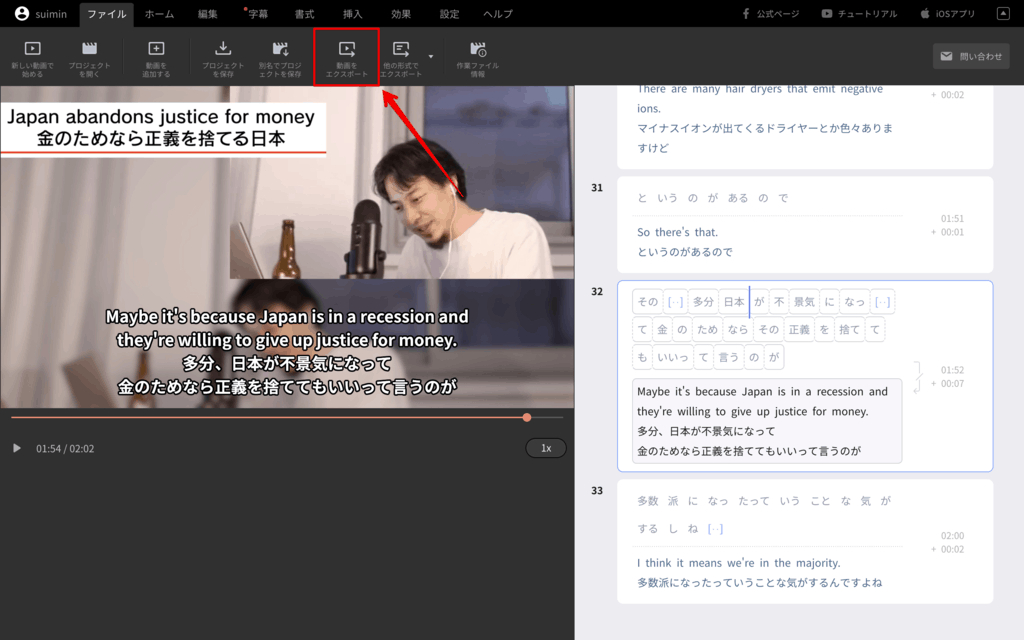Open the suimin account profile icon
The height and width of the screenshot is (640, 1024).
point(22,14)
